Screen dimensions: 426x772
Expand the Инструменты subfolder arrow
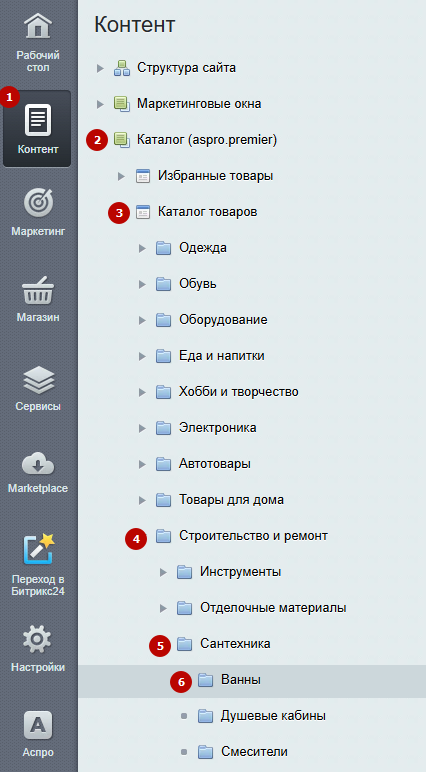tap(164, 572)
